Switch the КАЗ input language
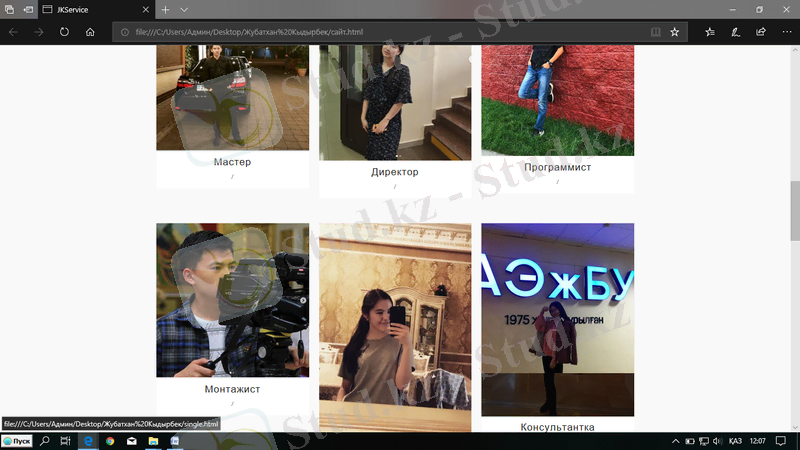Viewport: 800px width, 450px height. click(x=735, y=441)
